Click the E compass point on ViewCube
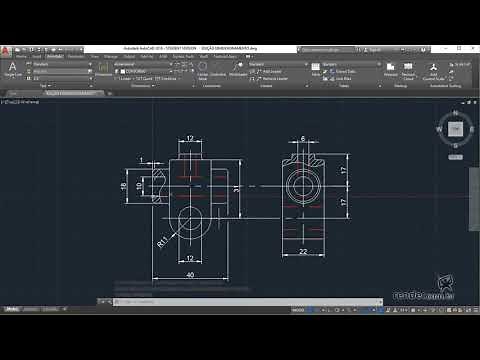Screen dimensions: 480x360 (x=472, y=129)
